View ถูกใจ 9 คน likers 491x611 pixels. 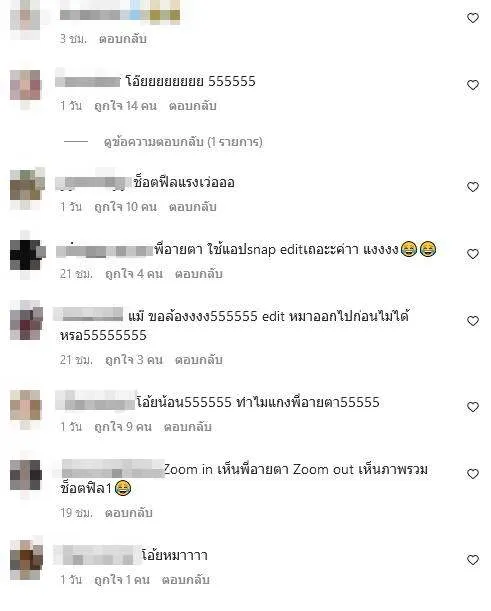tap(123, 427)
